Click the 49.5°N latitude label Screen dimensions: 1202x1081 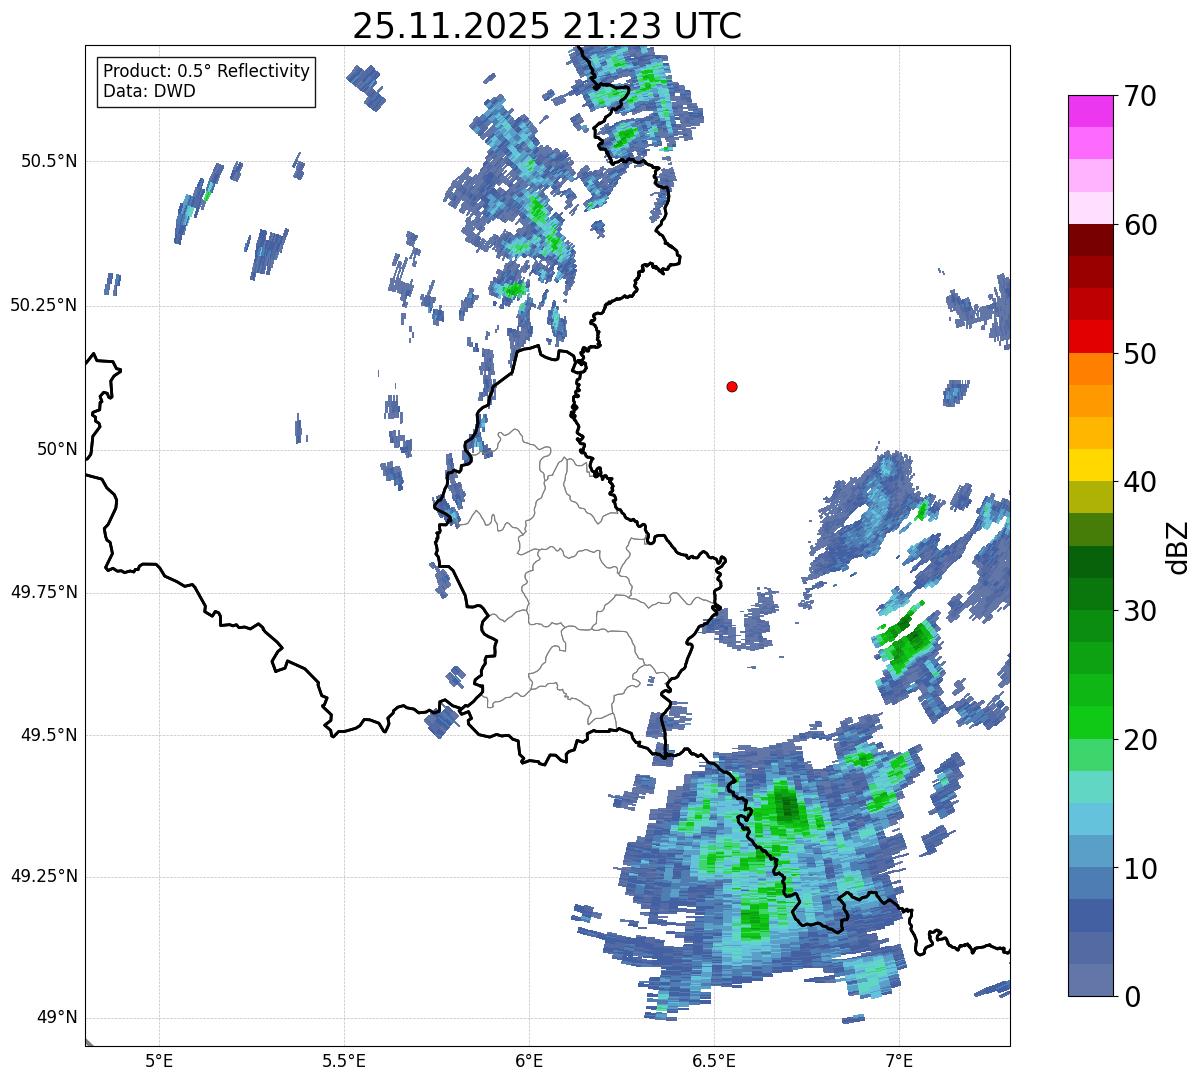[49, 735]
